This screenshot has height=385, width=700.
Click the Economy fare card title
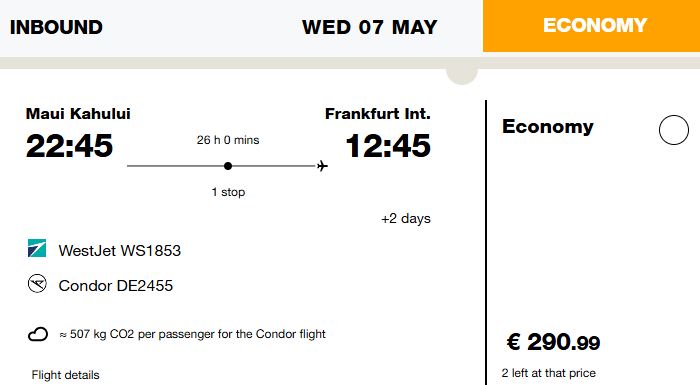tap(548, 127)
